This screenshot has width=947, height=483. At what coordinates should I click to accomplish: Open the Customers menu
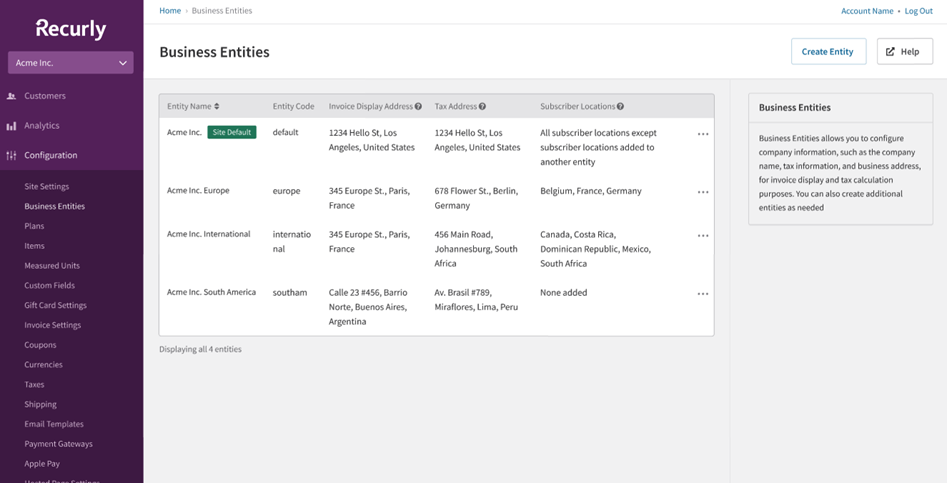point(45,96)
